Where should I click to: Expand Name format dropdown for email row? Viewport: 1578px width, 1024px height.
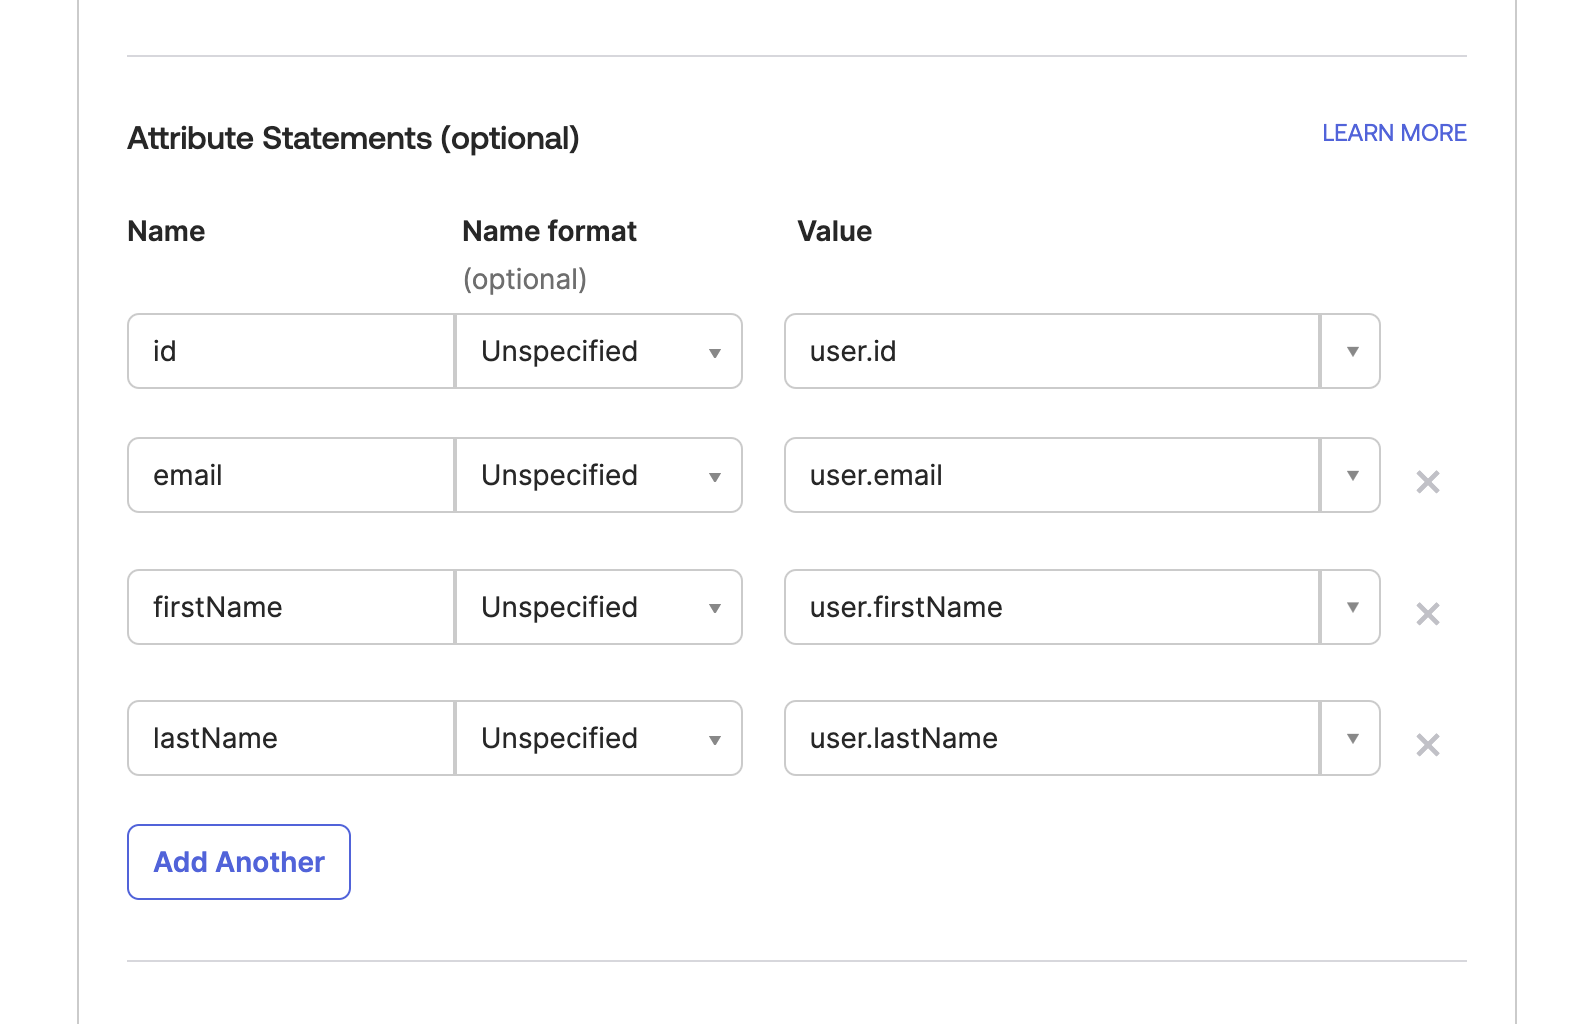(x=599, y=475)
